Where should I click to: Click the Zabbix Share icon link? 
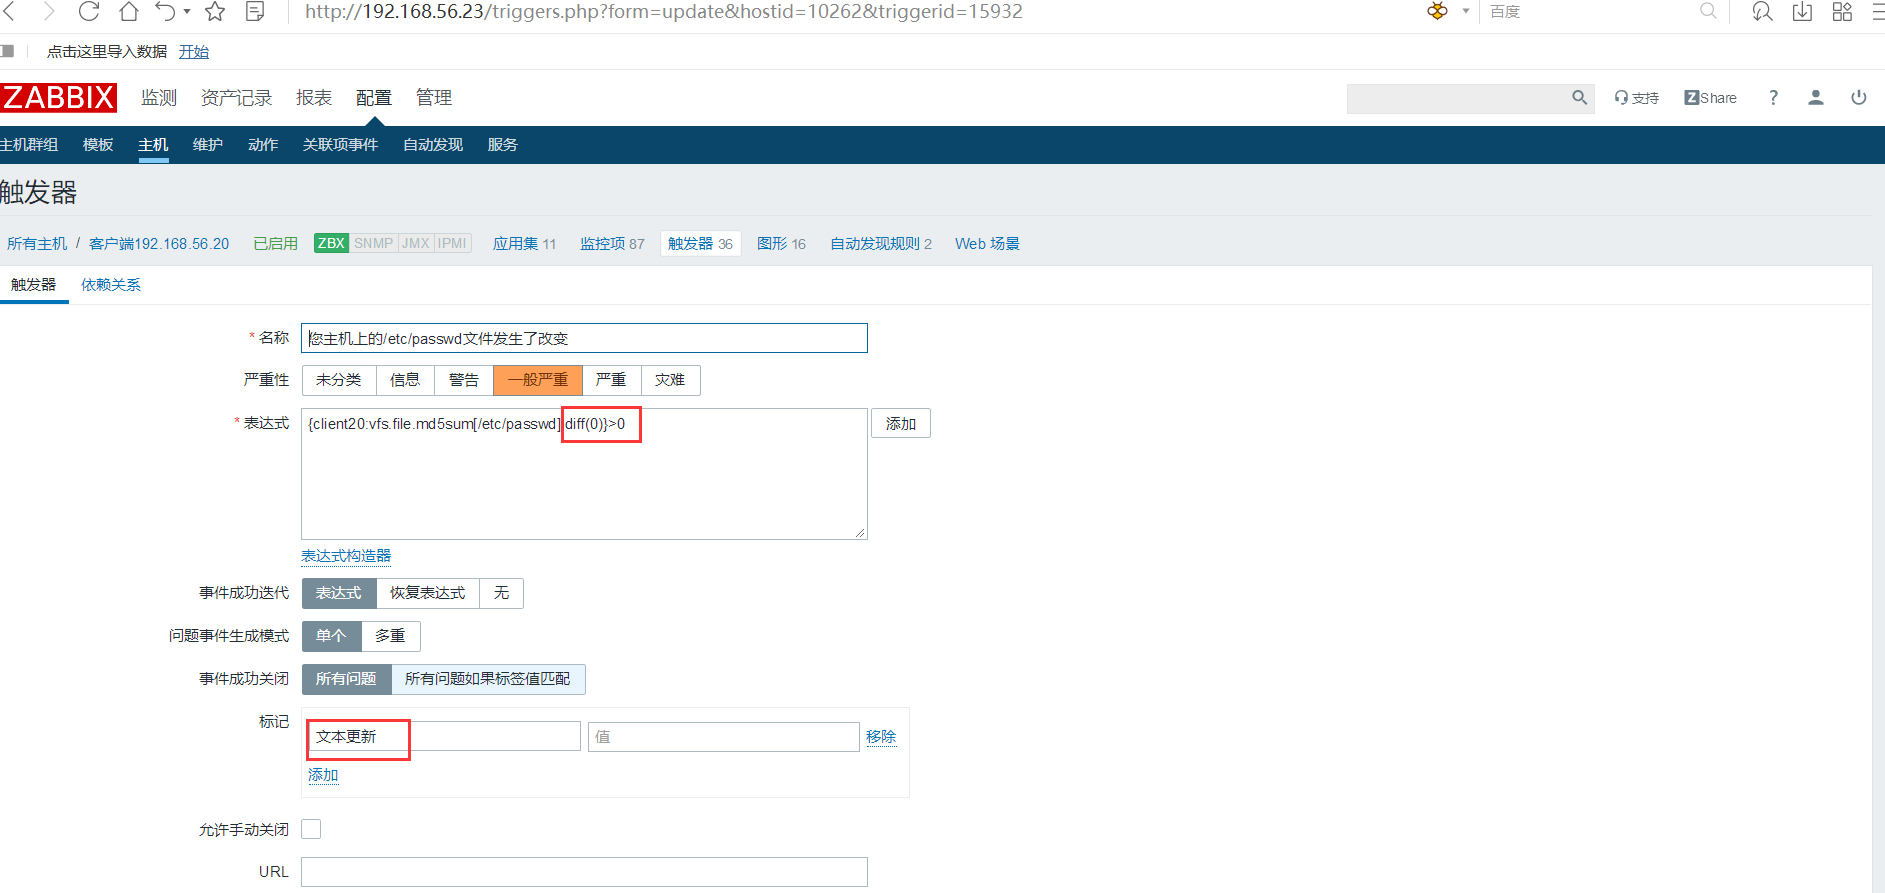click(x=1710, y=98)
